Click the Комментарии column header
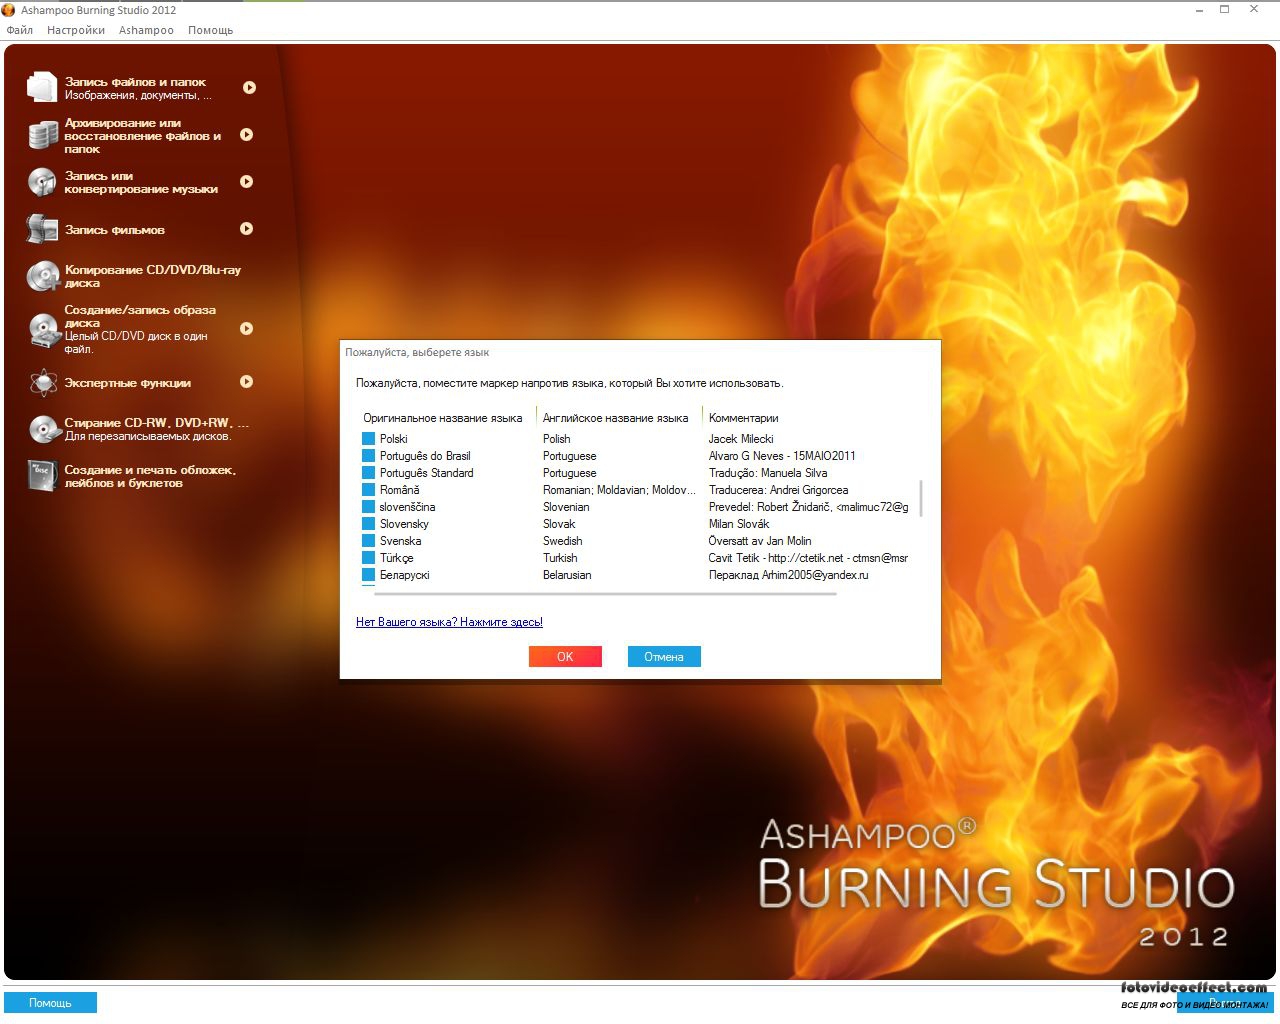This screenshot has width=1280, height=1024. [743, 418]
